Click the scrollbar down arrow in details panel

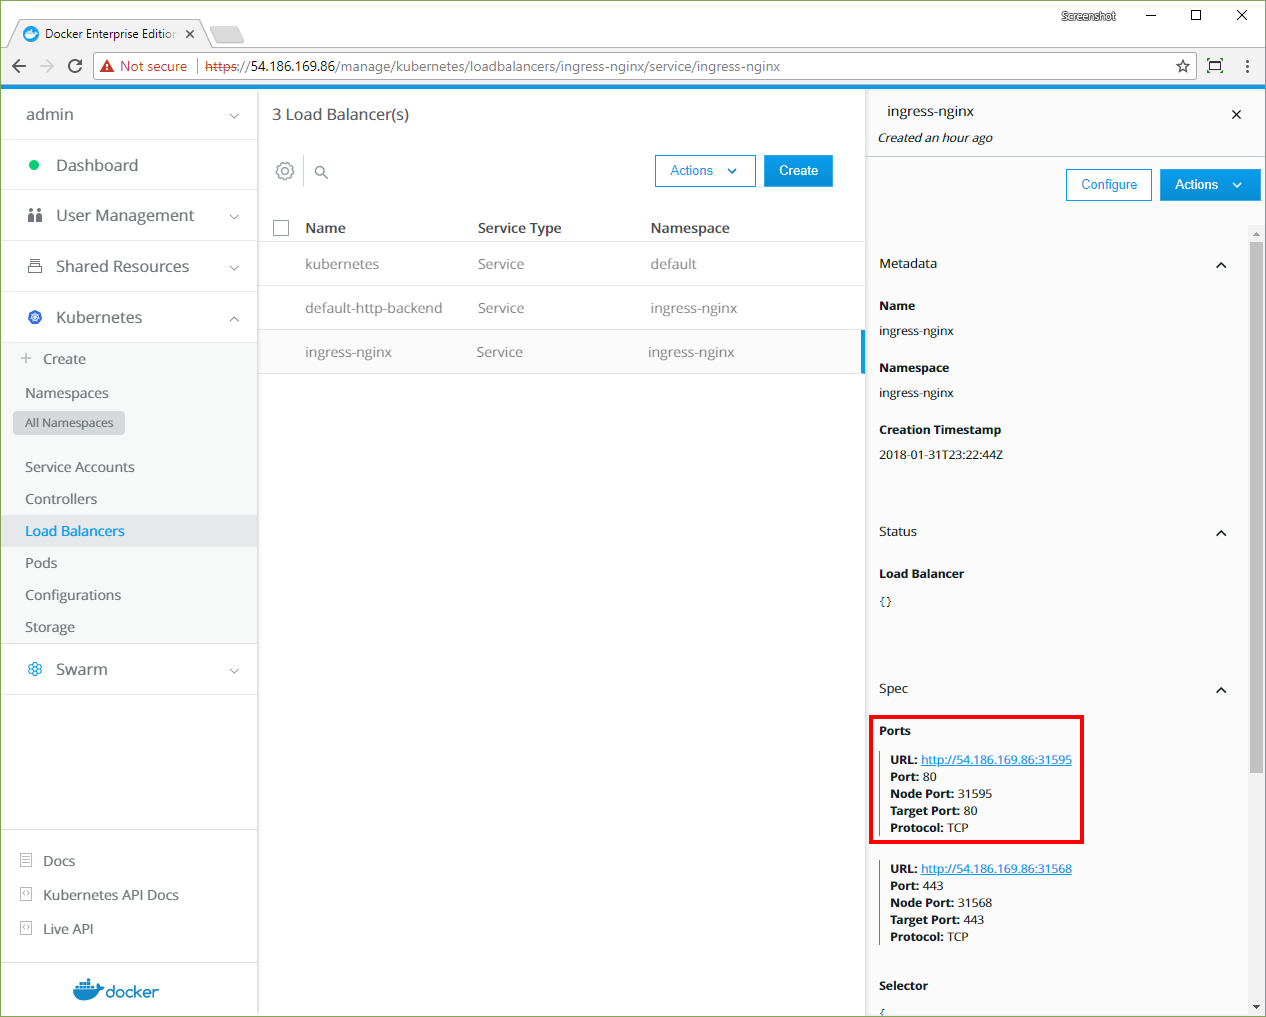1256,1007
